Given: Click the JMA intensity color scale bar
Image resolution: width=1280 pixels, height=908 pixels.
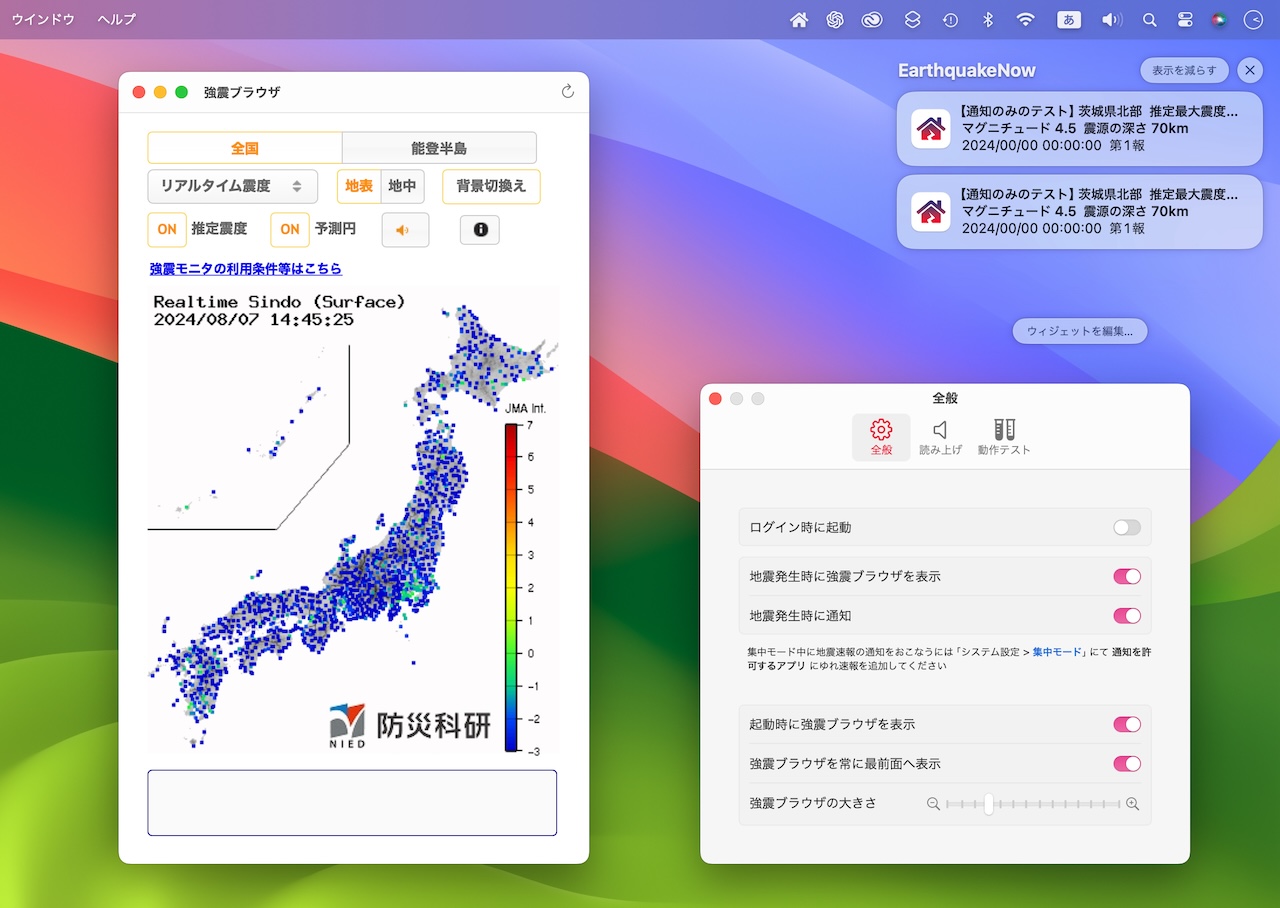Looking at the screenshot, I should coord(511,588).
